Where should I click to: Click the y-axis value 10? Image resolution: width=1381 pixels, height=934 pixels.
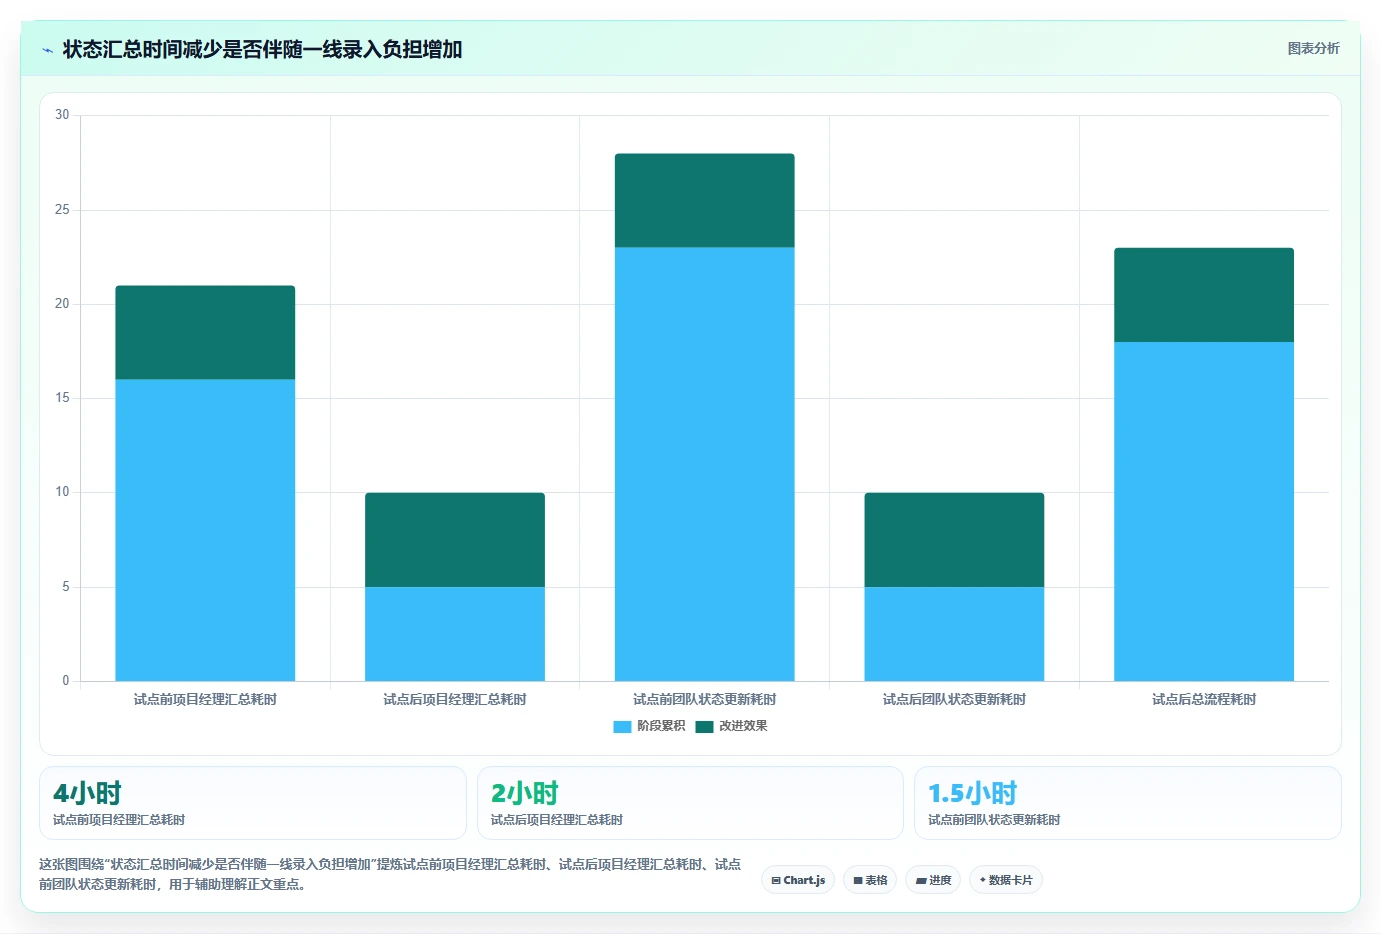coord(62,492)
